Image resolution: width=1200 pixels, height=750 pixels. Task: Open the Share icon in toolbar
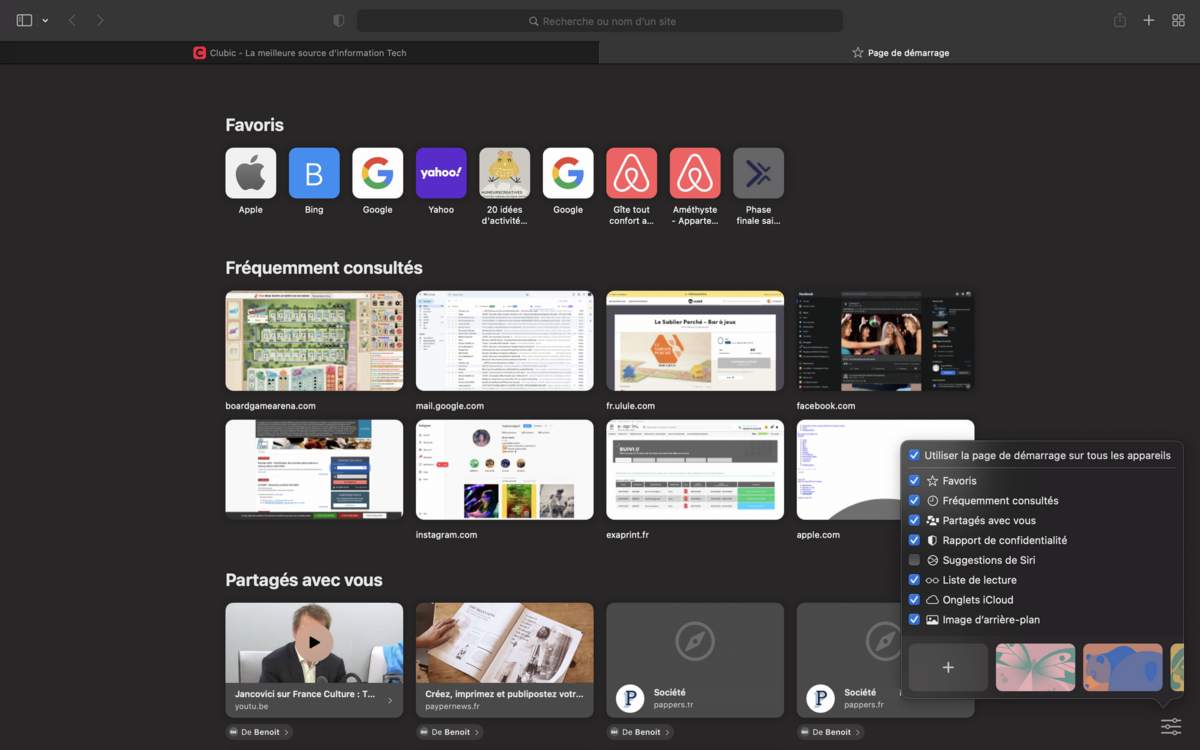click(x=1120, y=20)
